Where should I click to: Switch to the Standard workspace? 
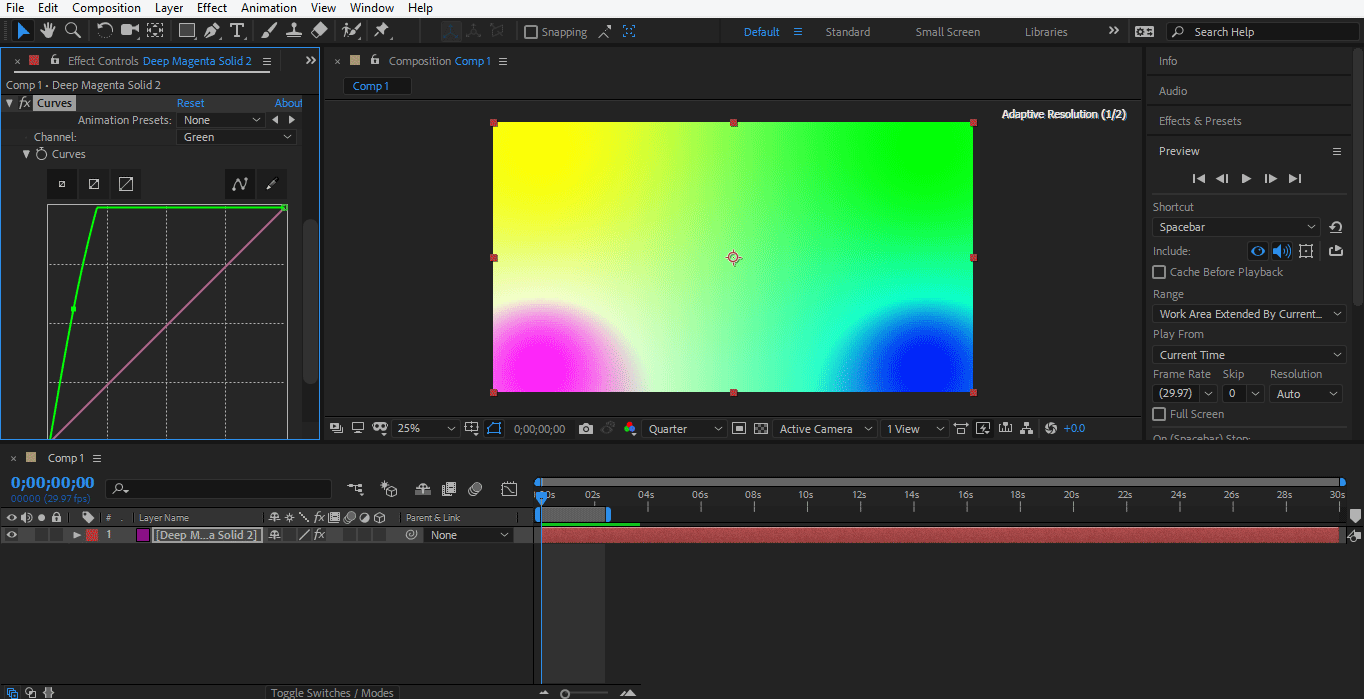click(847, 32)
